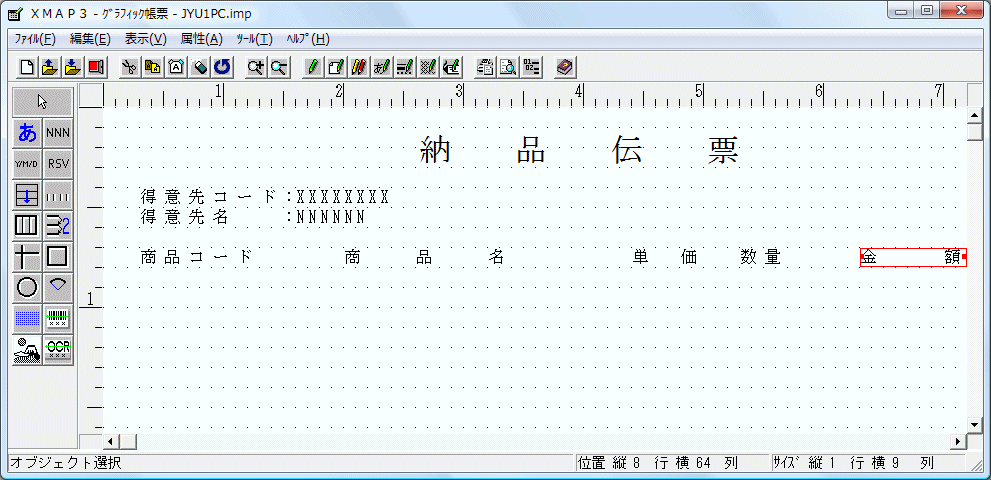Click the 01 02 numbered list icon
991x480 pixels.
click(531, 66)
